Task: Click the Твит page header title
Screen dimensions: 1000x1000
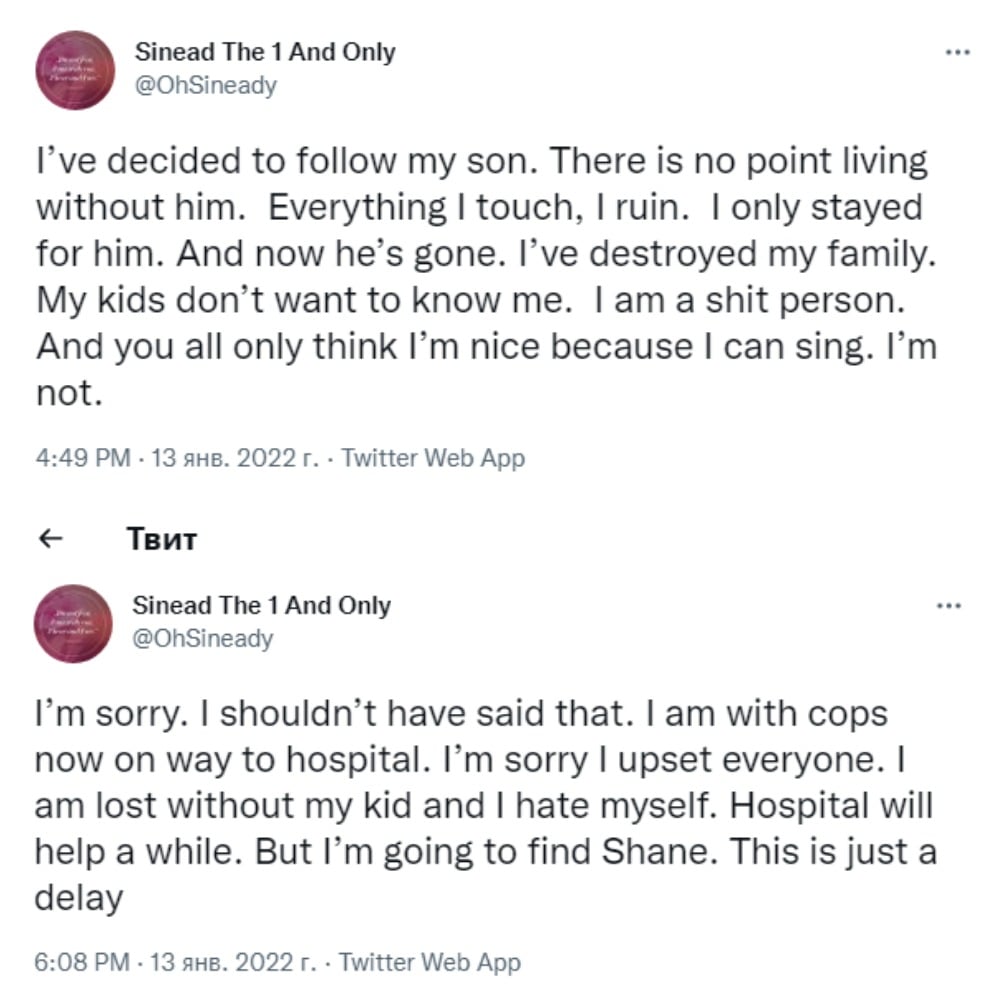Action: pos(163,539)
